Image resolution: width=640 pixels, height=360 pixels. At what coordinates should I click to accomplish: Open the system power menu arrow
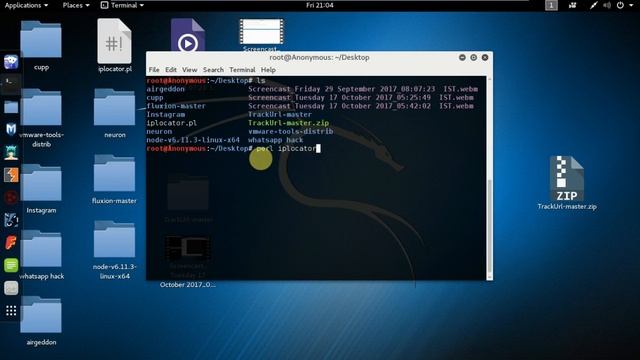[631, 5]
